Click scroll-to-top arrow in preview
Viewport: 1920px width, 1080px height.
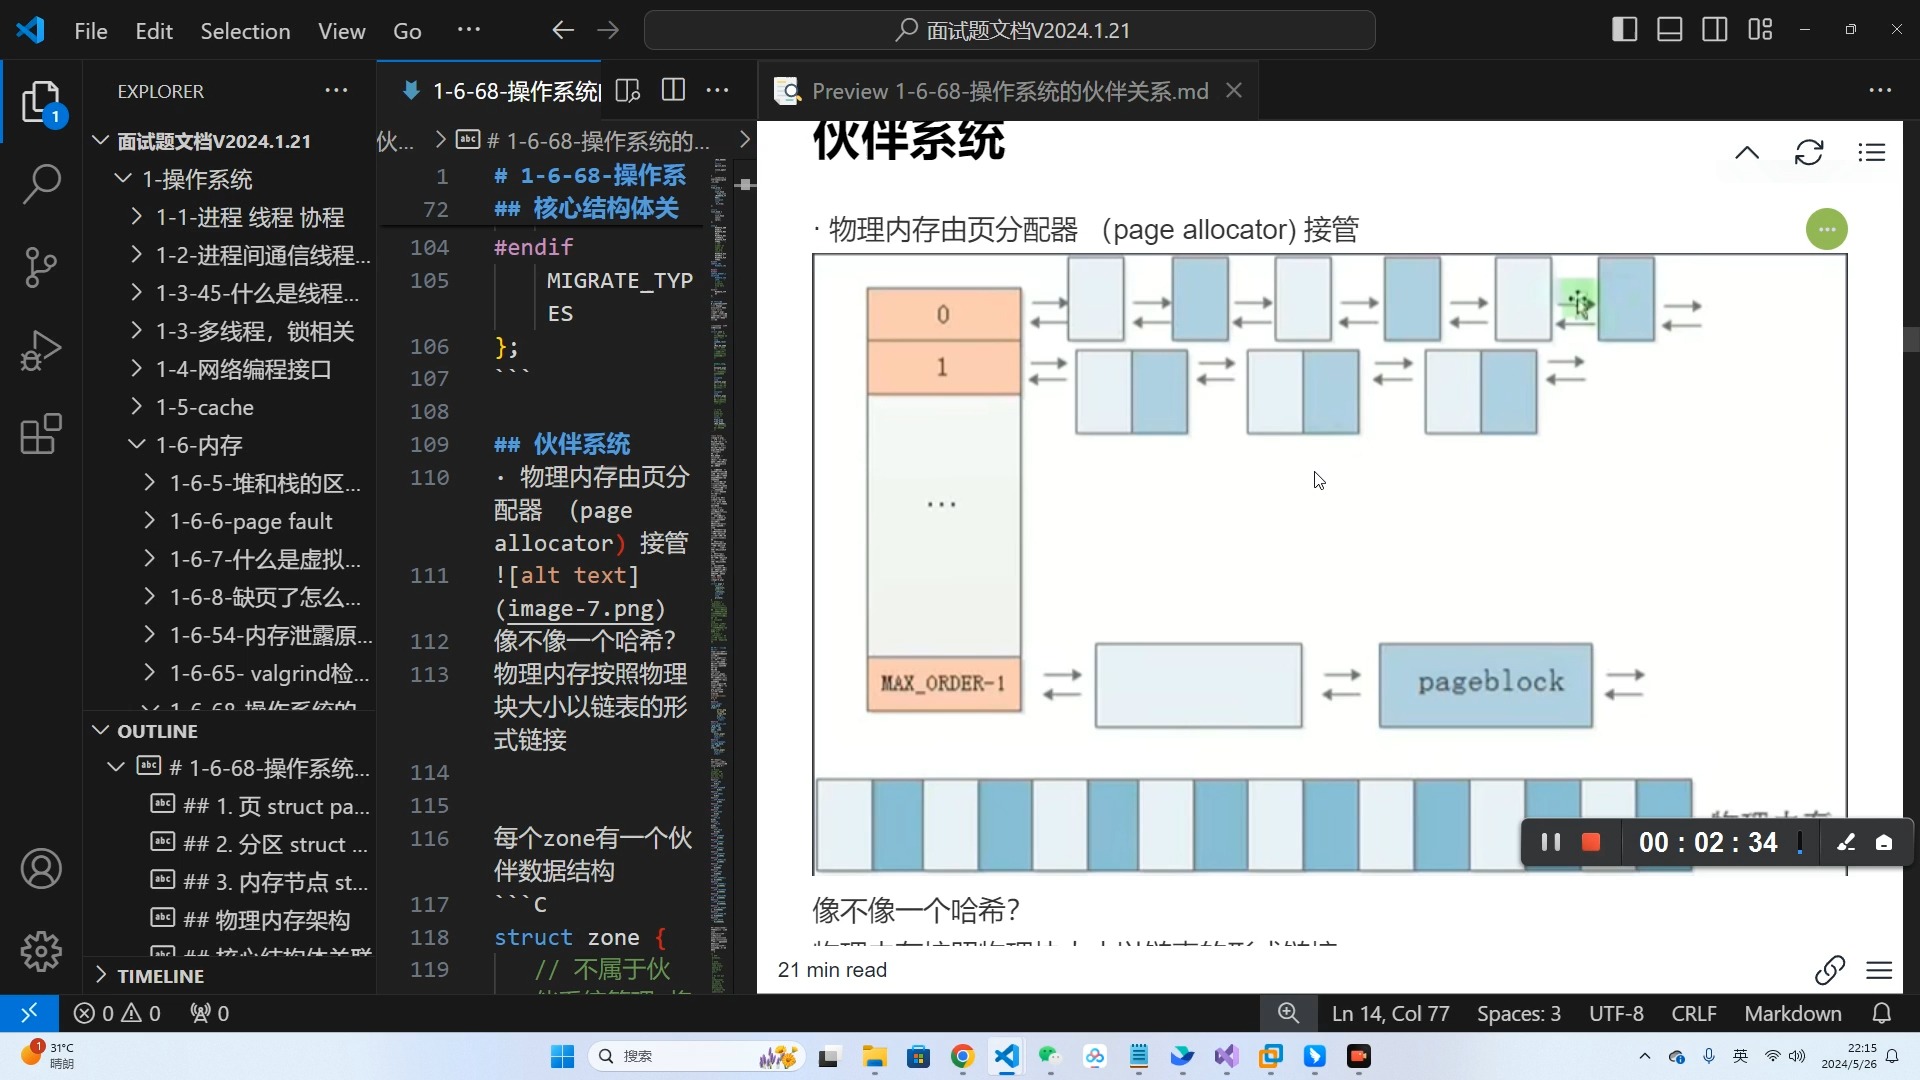[x=1747, y=153]
